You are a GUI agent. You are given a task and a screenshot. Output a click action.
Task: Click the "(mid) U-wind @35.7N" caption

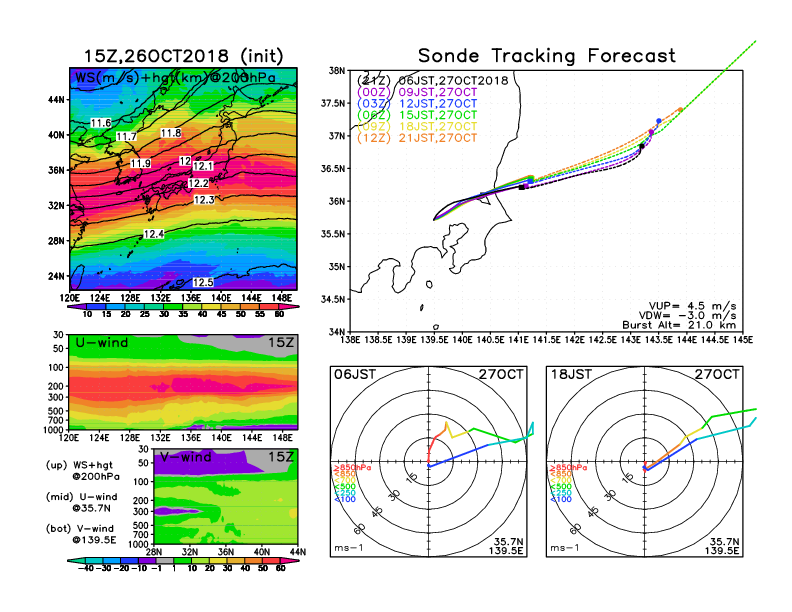(x=81, y=502)
